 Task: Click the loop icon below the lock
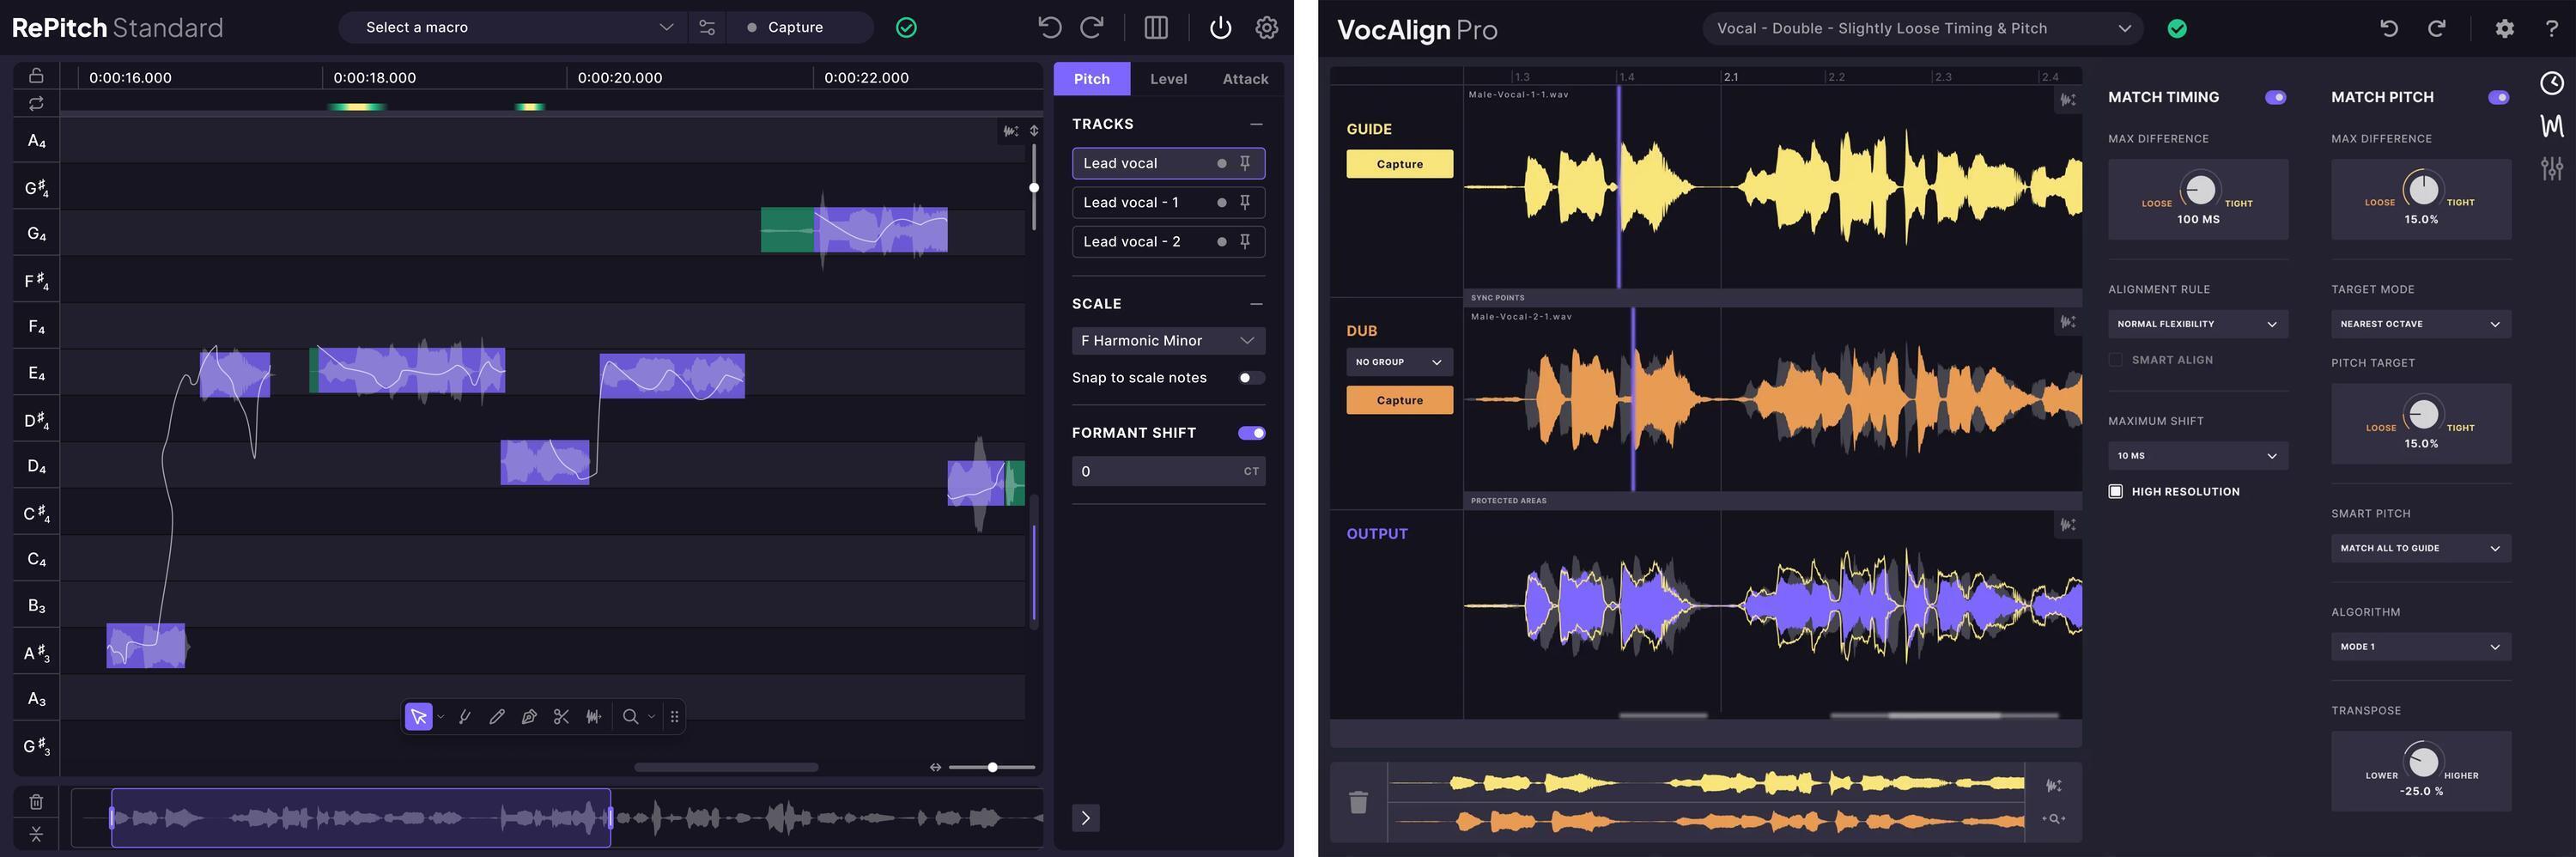(x=36, y=103)
